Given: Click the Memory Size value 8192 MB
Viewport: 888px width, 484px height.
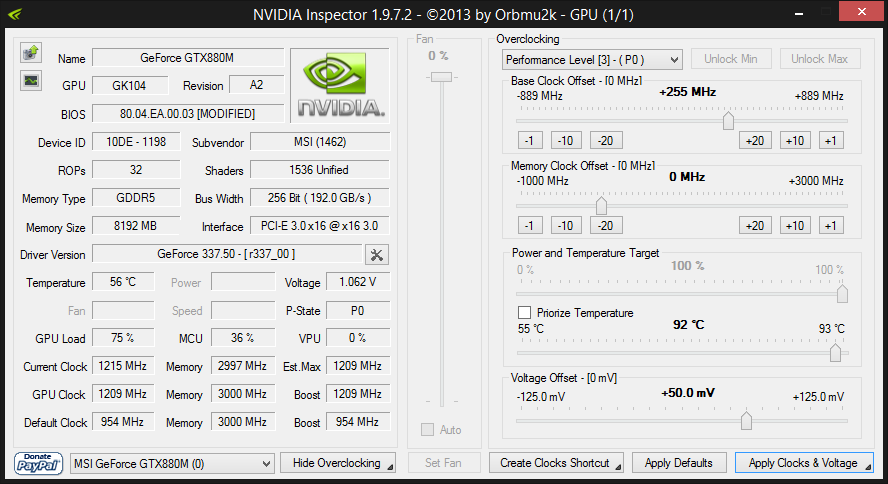Looking at the screenshot, I should 136,226.
